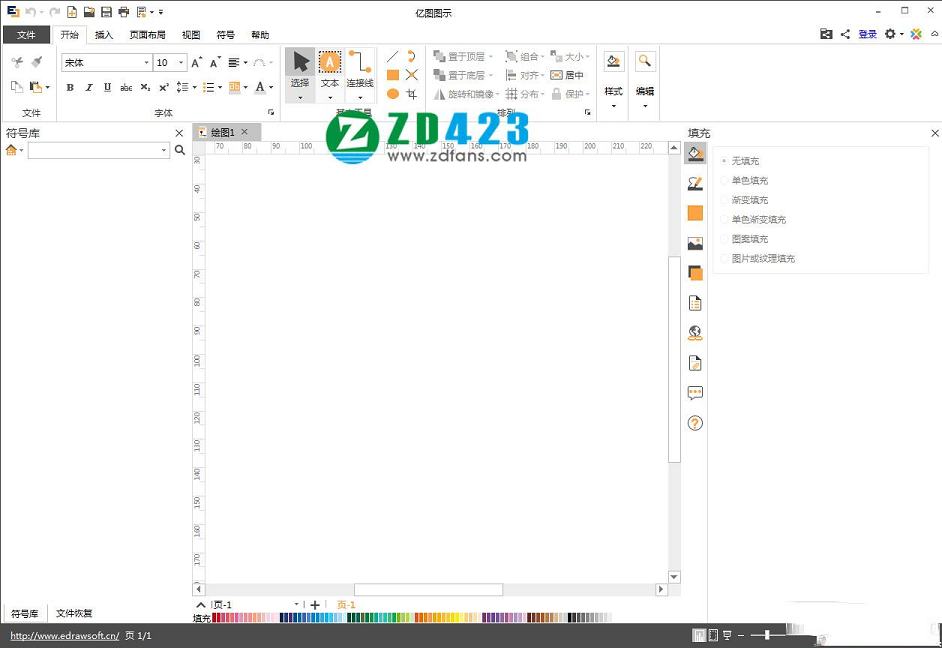Switch to the 插入 ribbon tab
This screenshot has width=942, height=648.
tap(104, 34)
